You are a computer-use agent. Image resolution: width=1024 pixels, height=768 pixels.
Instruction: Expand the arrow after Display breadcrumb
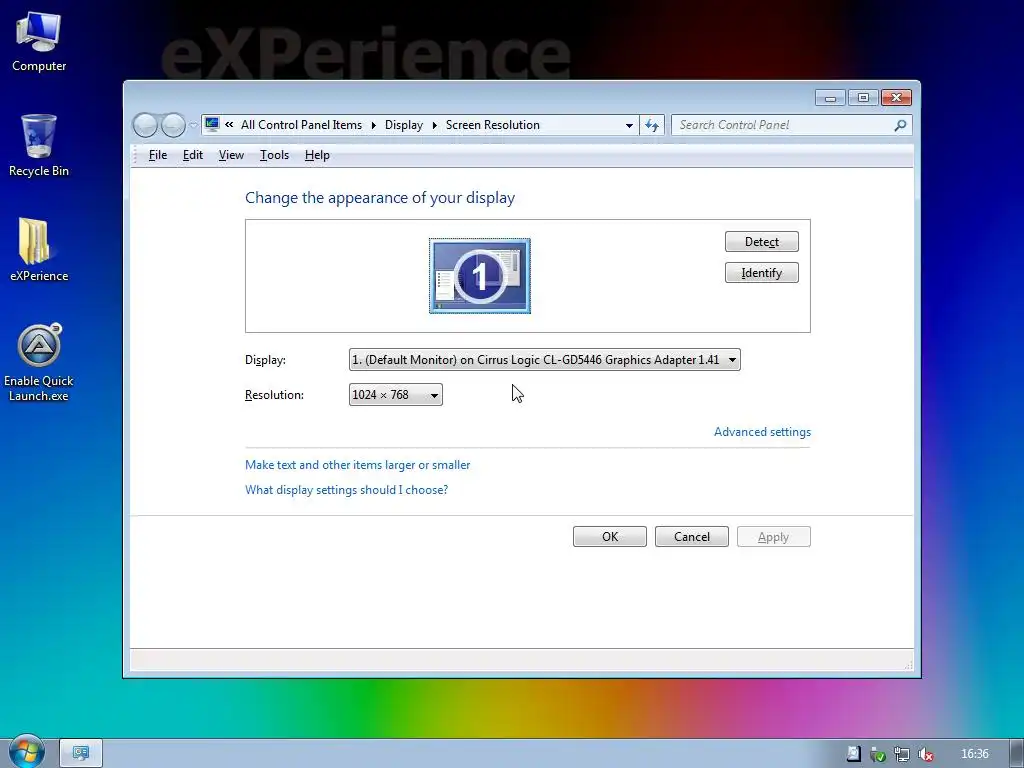coord(434,125)
